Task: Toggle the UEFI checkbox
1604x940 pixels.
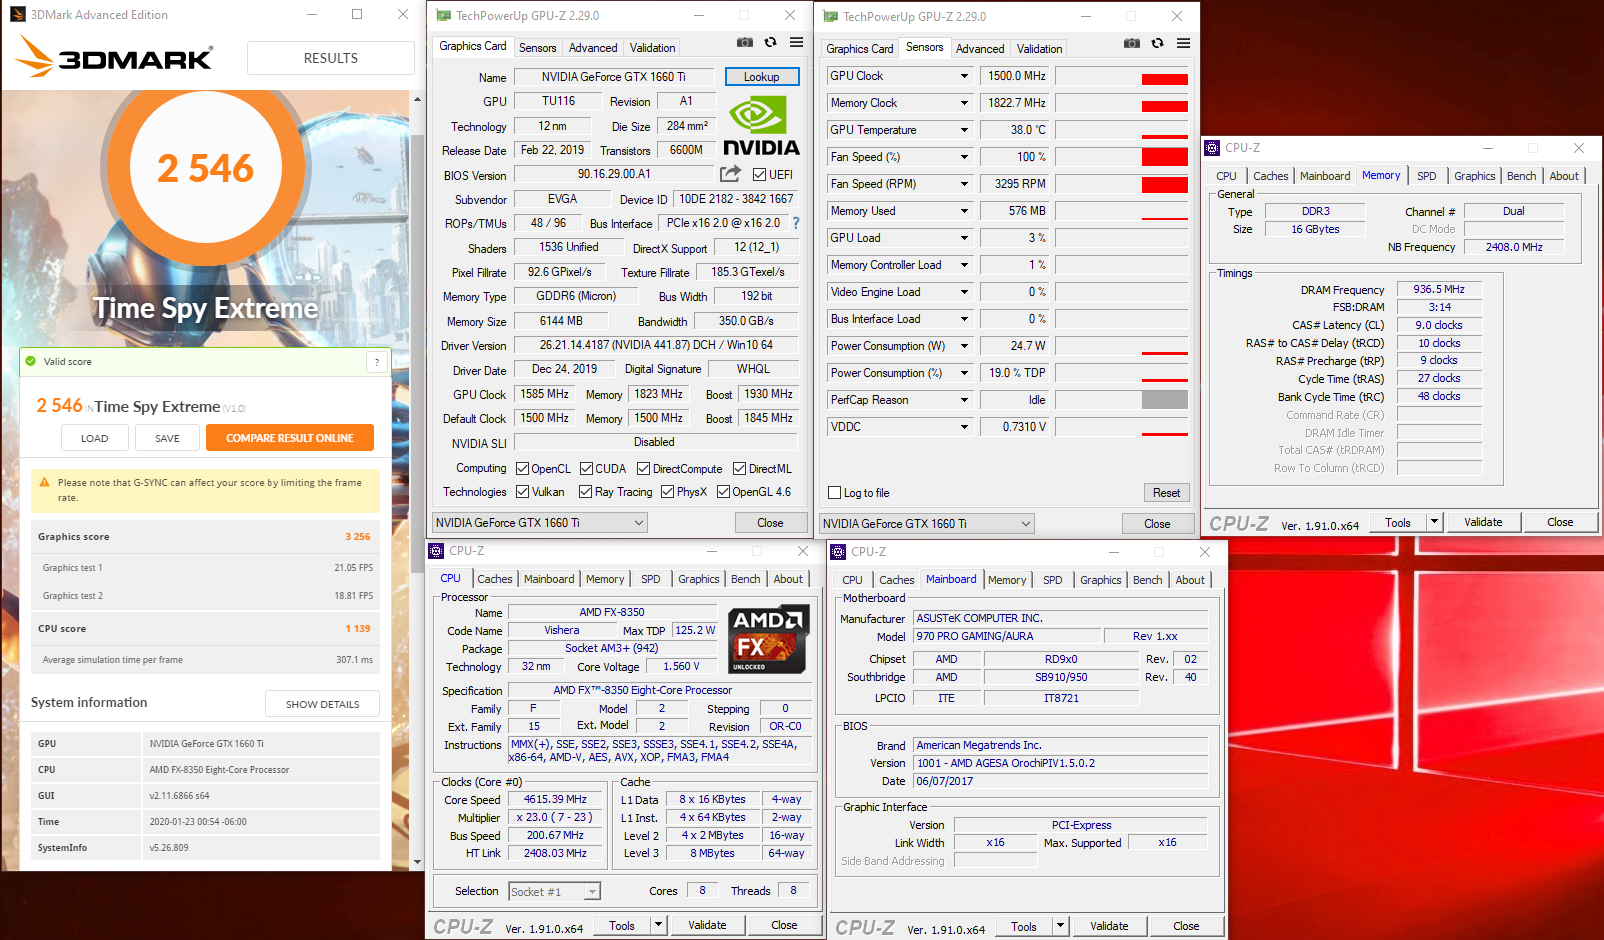Action: coord(759,174)
